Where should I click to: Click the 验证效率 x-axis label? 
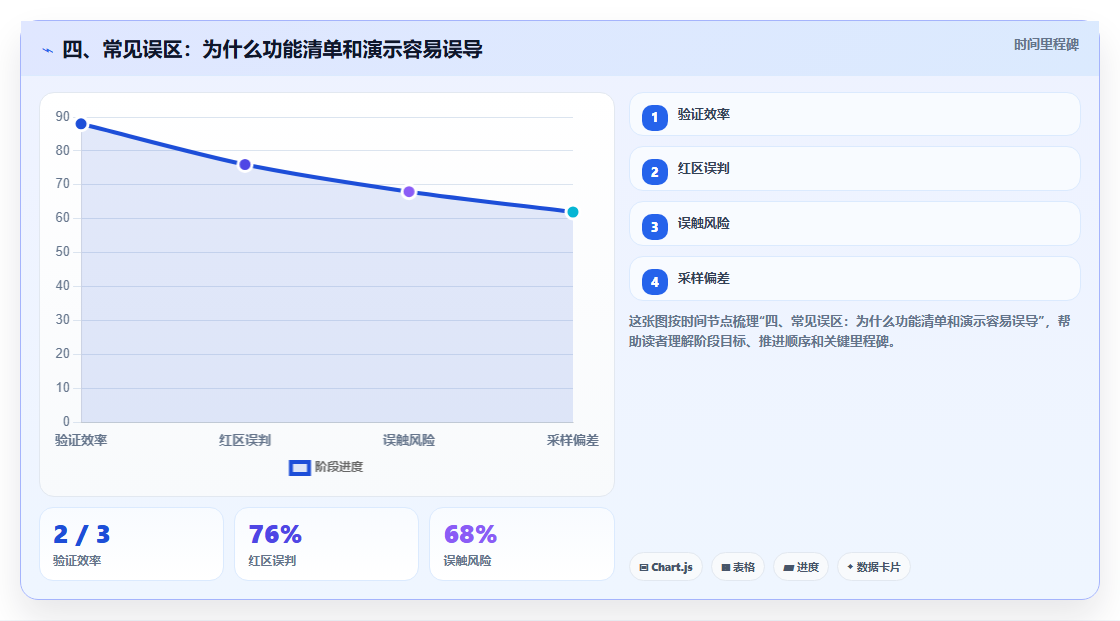pos(81,440)
